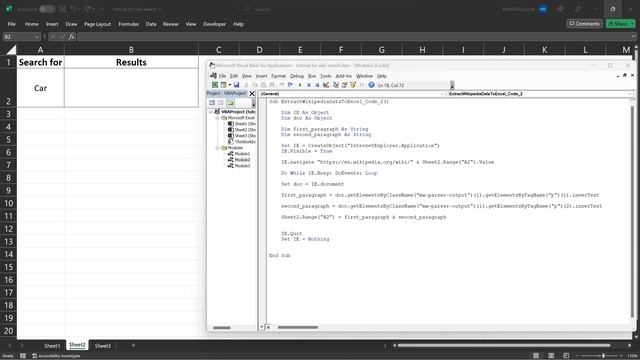Click View Object icon in Project pane
The image size is (640, 360).
221,103
